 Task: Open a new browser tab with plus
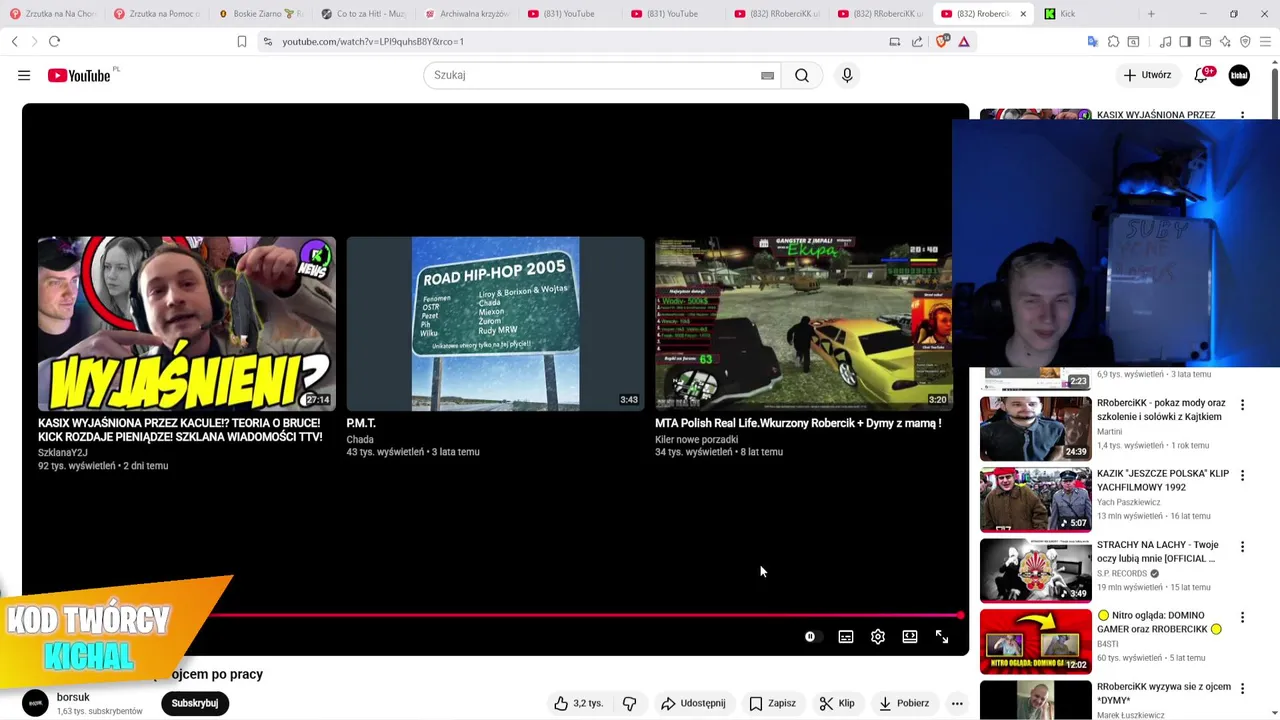tap(1151, 14)
